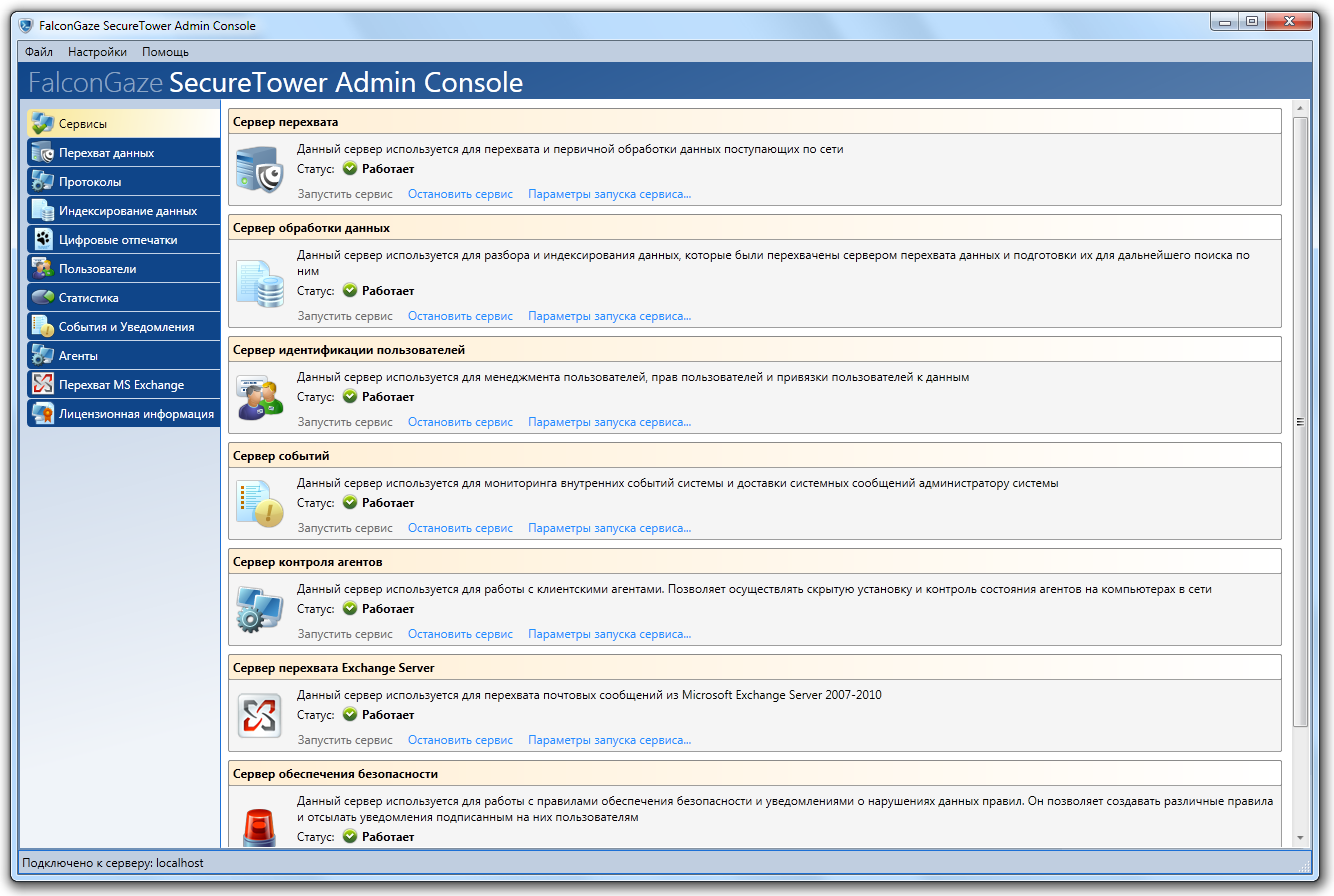The height and width of the screenshot is (896, 1334).
Task: Click the Протоколы sidebar icon
Action: (x=42, y=182)
